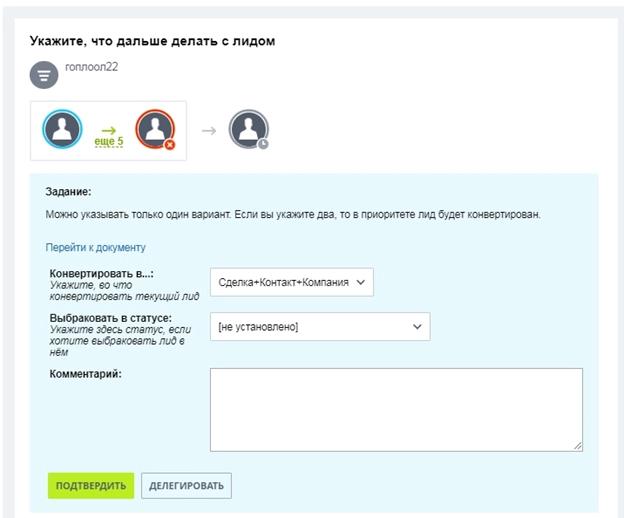
Task: Expand the "Сделка+Контакт+Компания" dropdown
Action: (291, 283)
